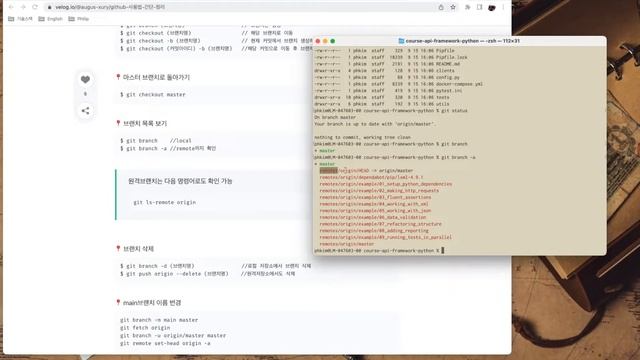Viewport: 640px width, 360px height.
Task: Open the browser profile avatar
Action: point(491,7)
